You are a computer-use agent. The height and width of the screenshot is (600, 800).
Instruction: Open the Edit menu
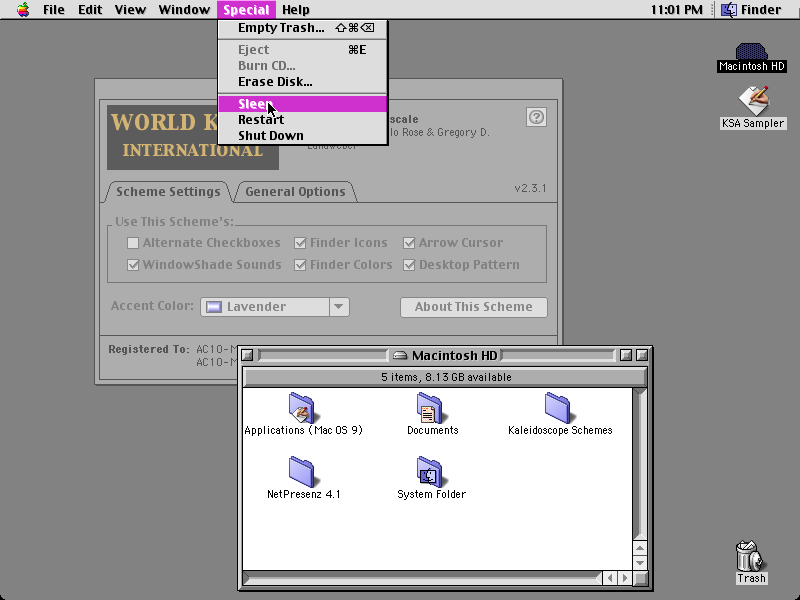[x=90, y=10]
